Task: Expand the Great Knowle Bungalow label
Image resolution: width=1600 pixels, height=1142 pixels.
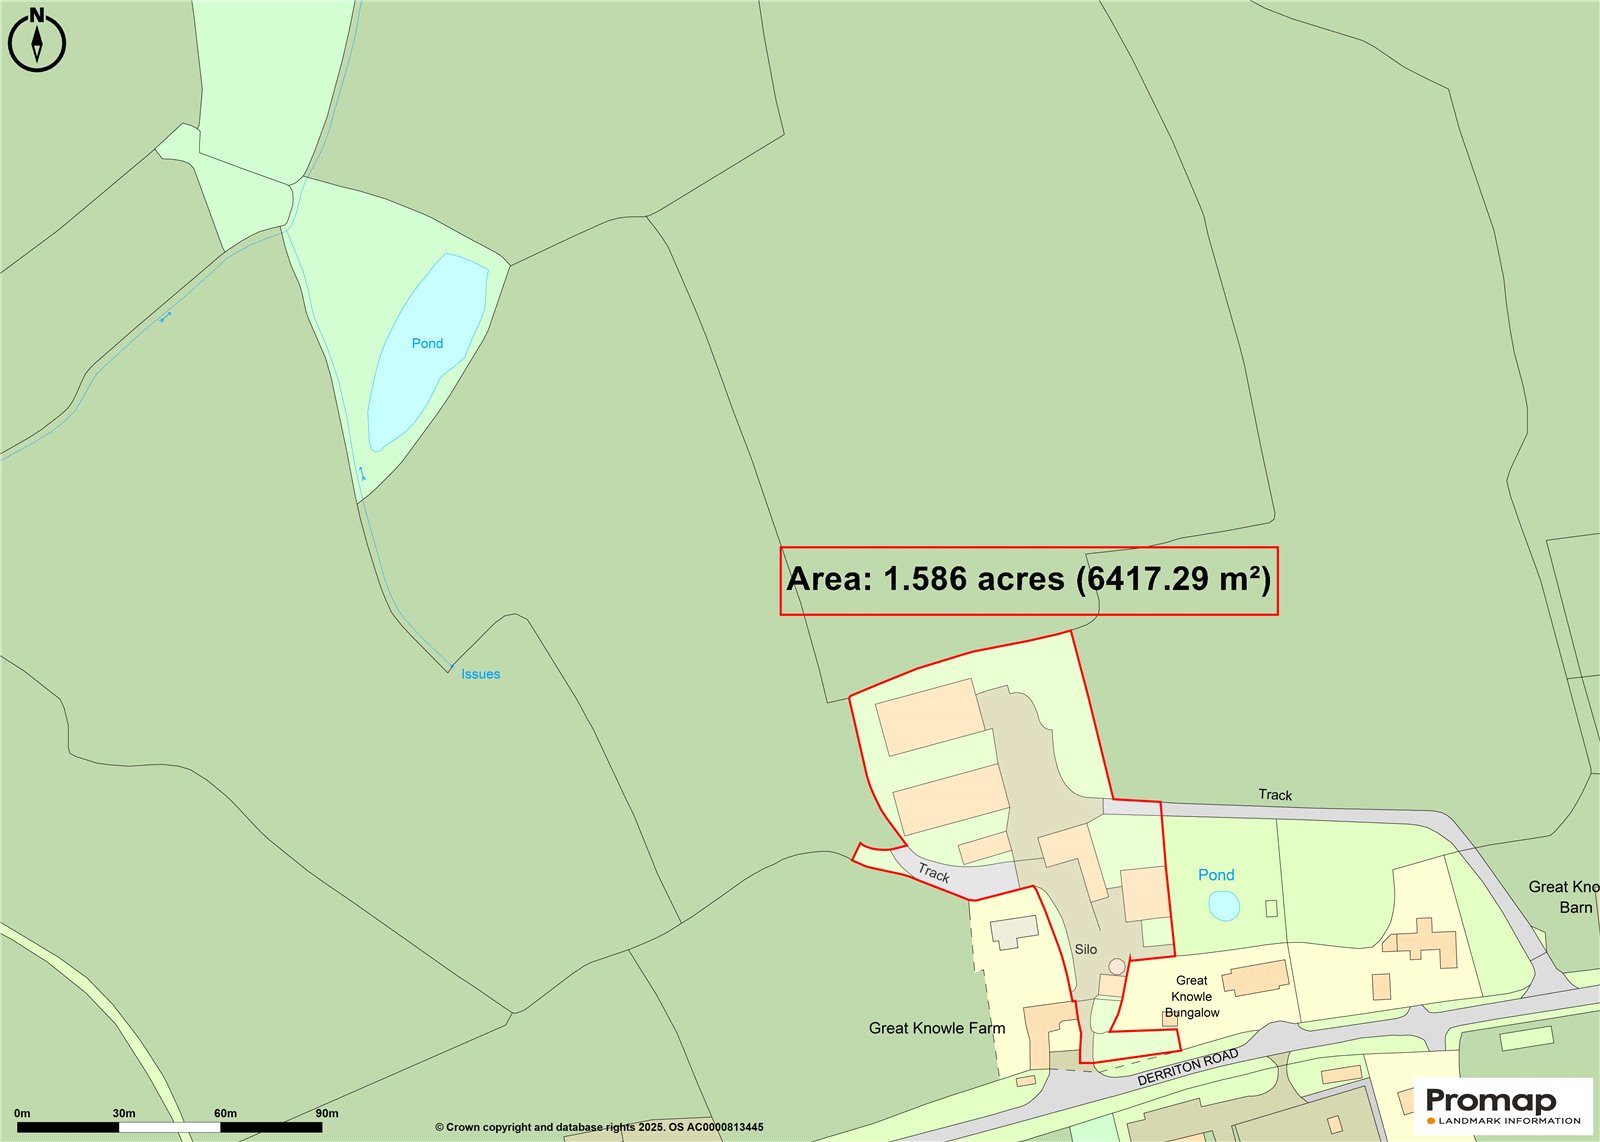Action: click(x=1193, y=996)
